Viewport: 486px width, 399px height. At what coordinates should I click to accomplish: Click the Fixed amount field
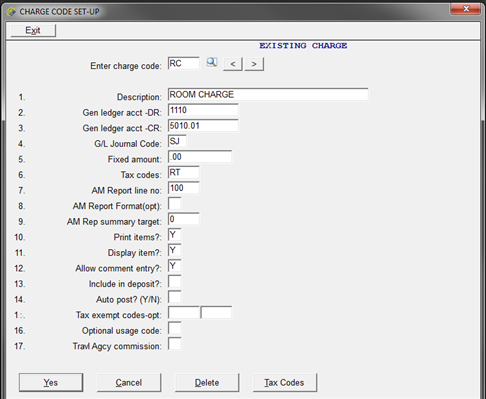(200, 157)
